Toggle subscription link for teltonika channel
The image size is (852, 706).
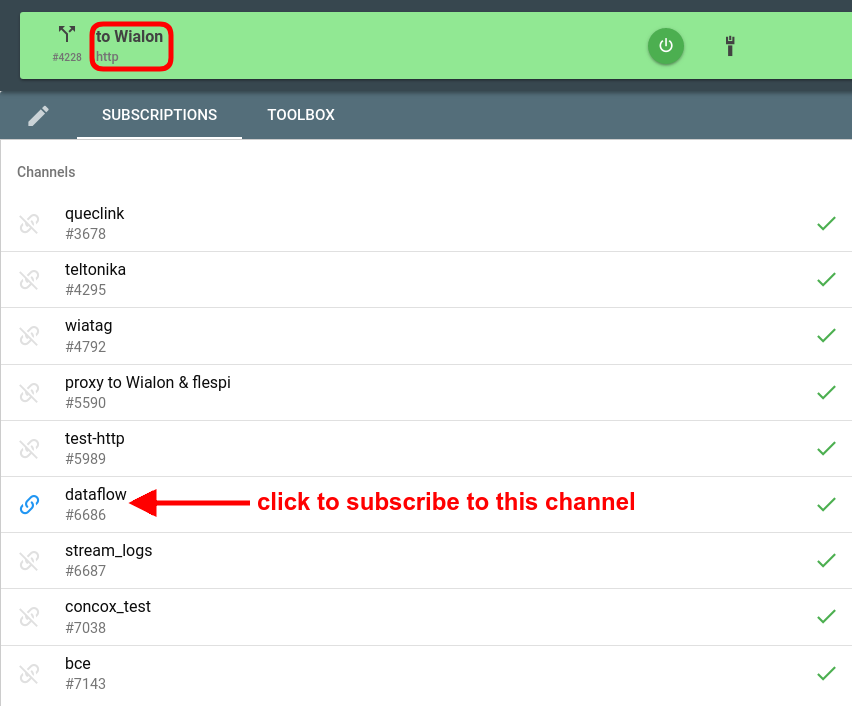(x=29, y=279)
